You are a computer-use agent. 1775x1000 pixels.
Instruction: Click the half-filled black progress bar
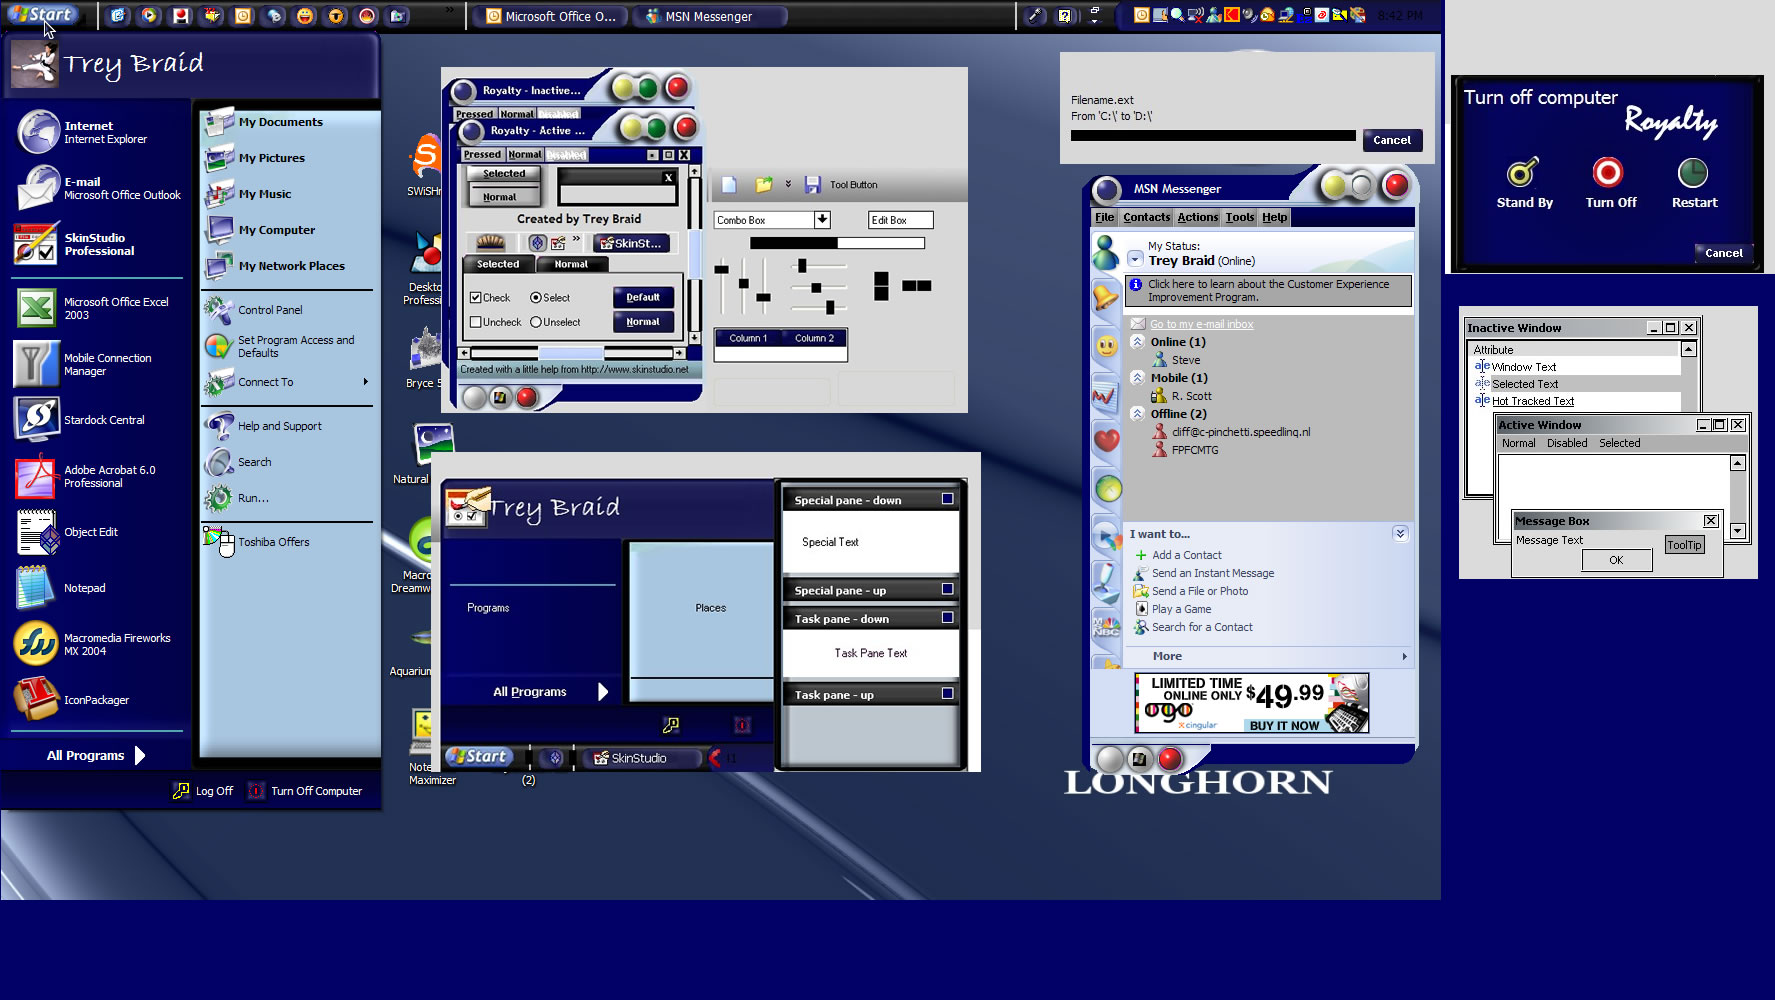(837, 243)
